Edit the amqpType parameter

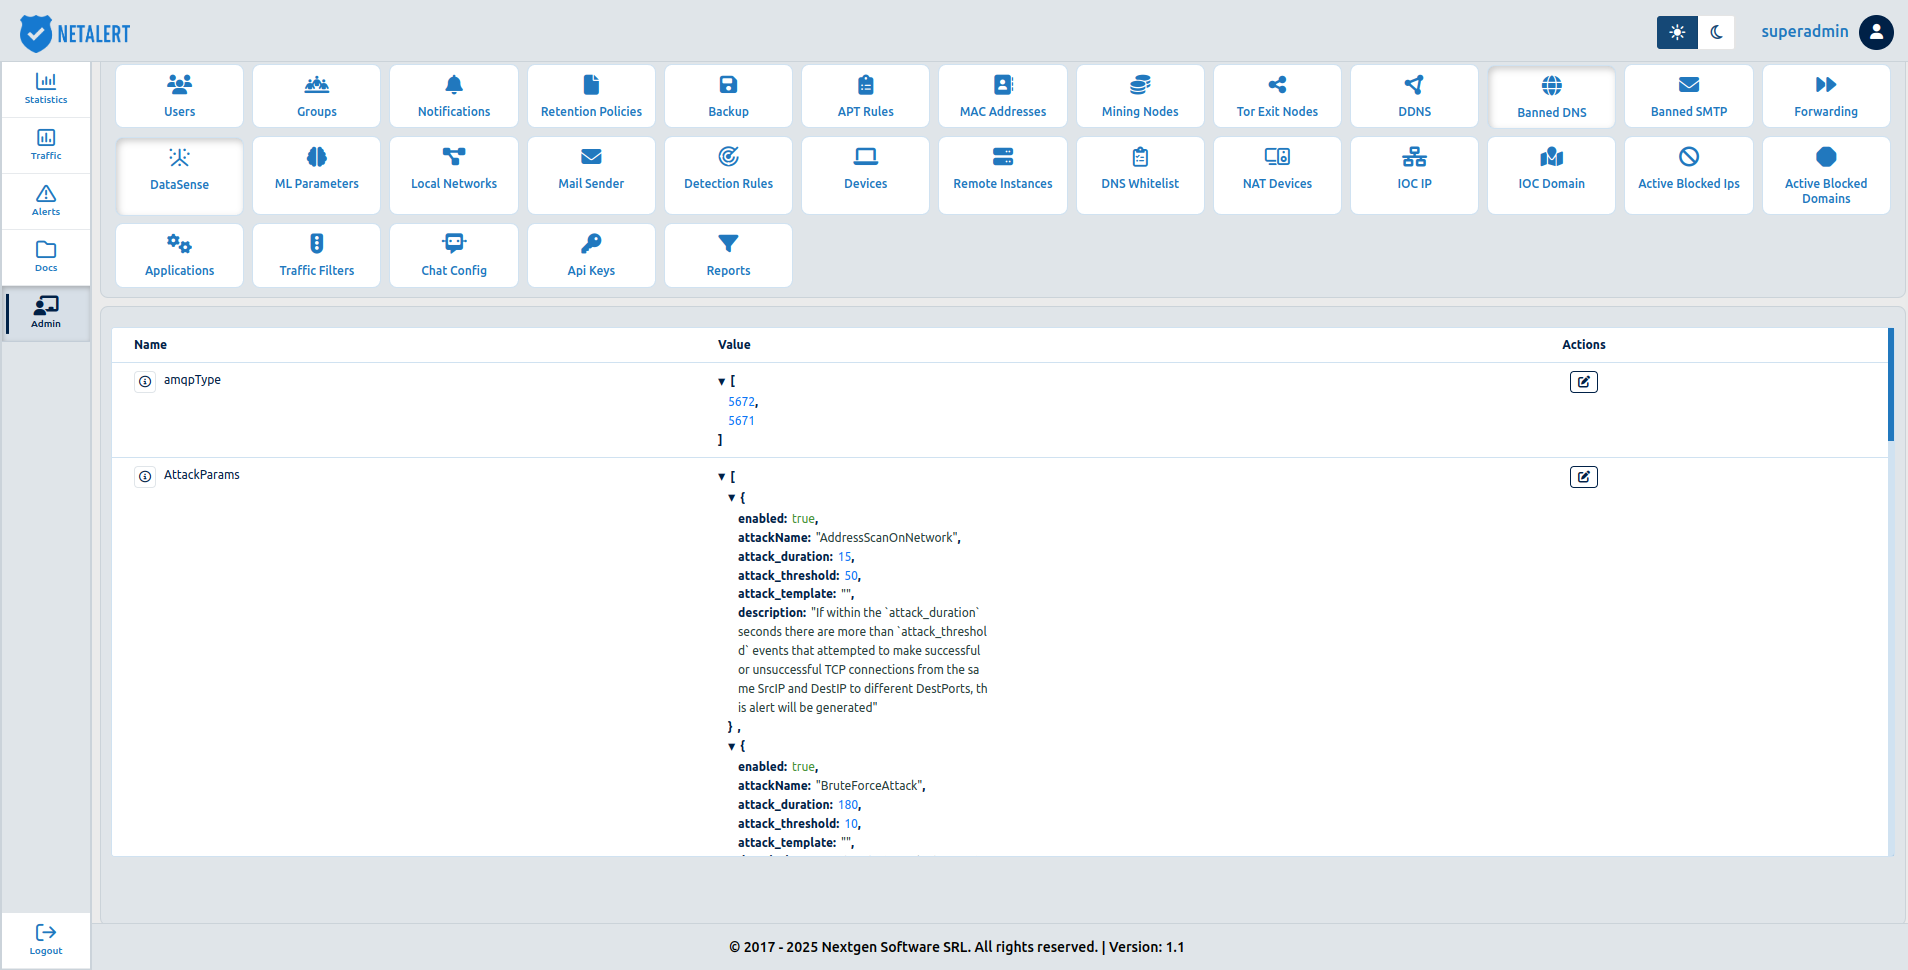(x=1584, y=382)
